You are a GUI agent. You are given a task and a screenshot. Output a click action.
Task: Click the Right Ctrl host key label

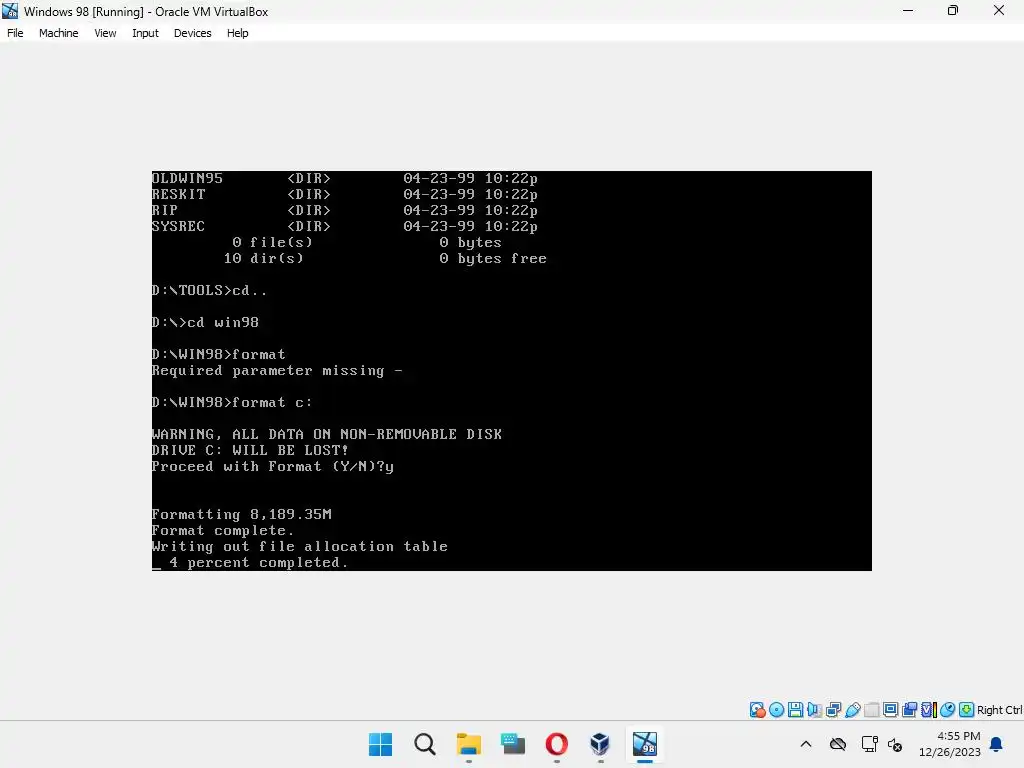[x=1000, y=710]
